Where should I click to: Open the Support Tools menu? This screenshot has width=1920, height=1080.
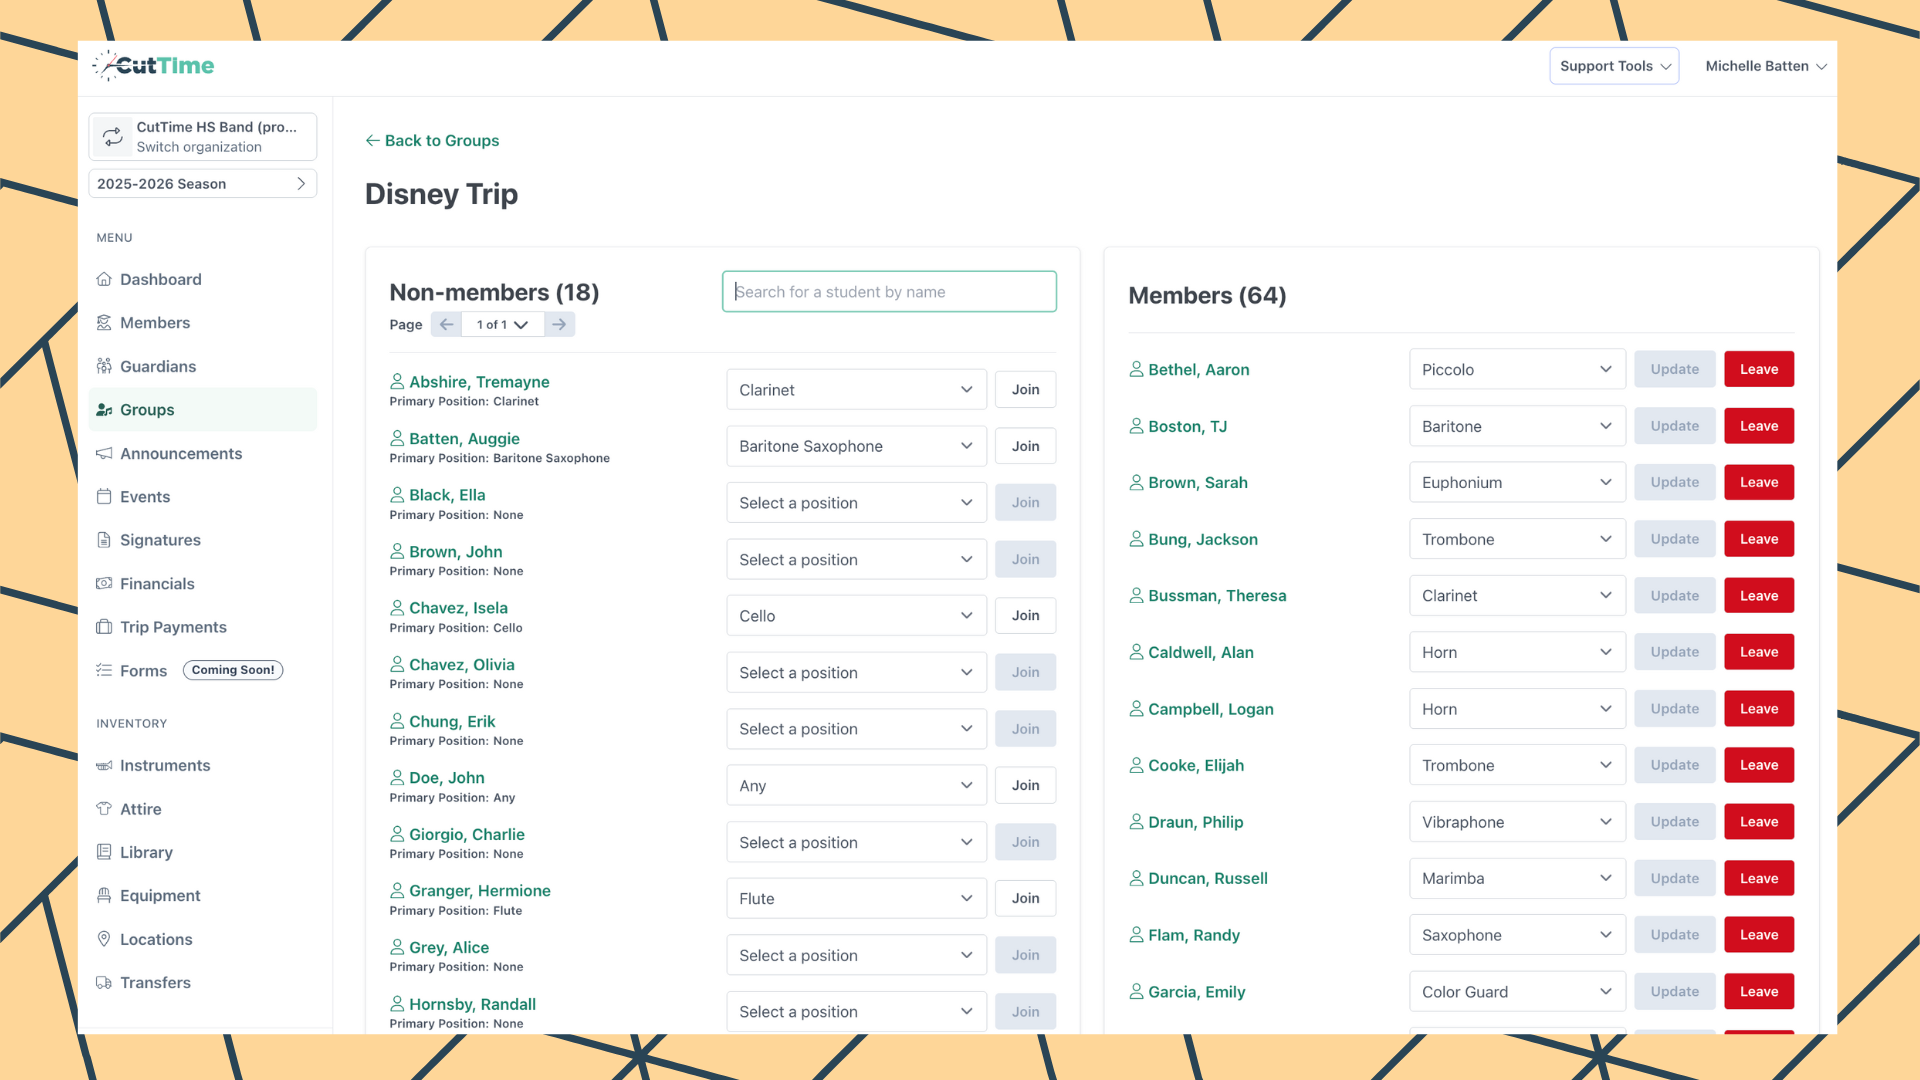1613,65
